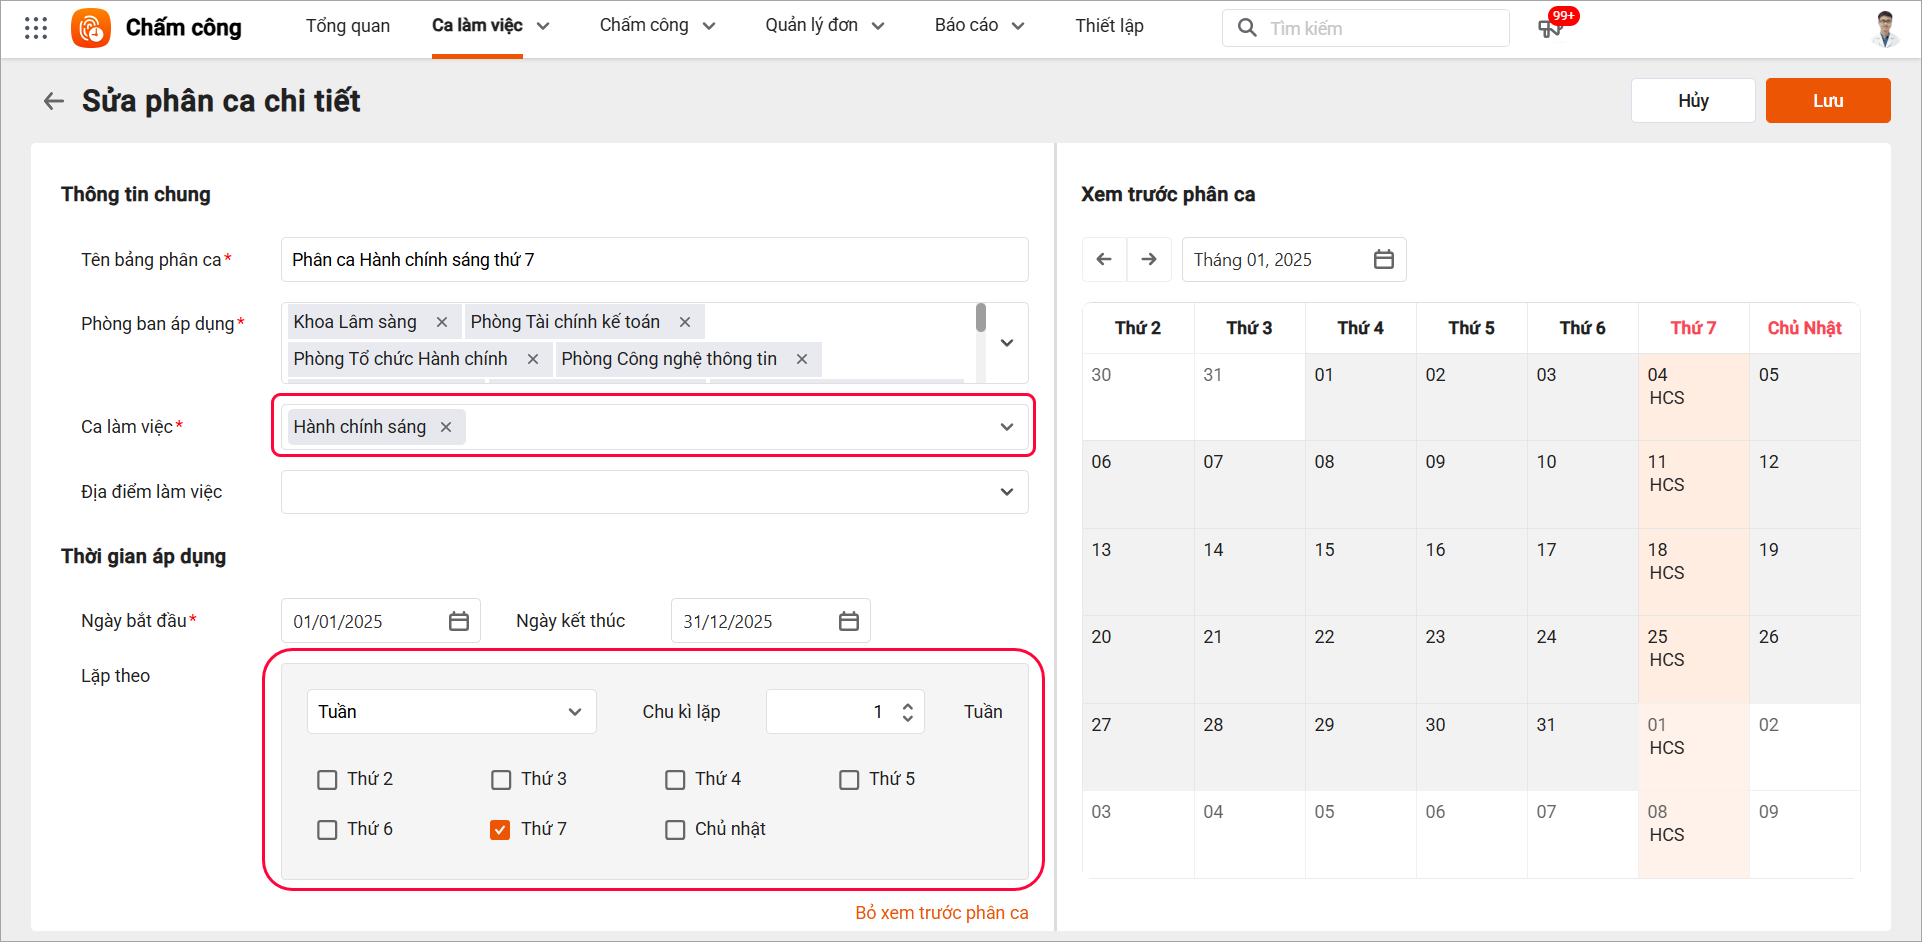Expand the Ca làm việc dropdown arrow

coord(1006,427)
